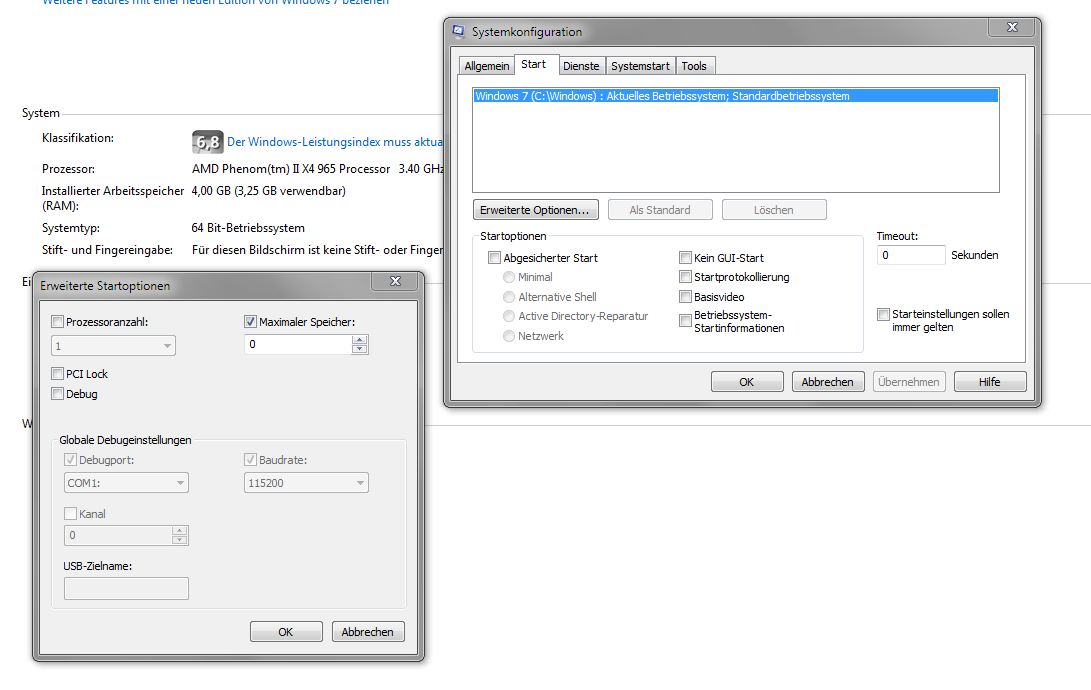Enable Startprotokollierung checkbox
The image size is (1091, 690).
click(x=685, y=277)
